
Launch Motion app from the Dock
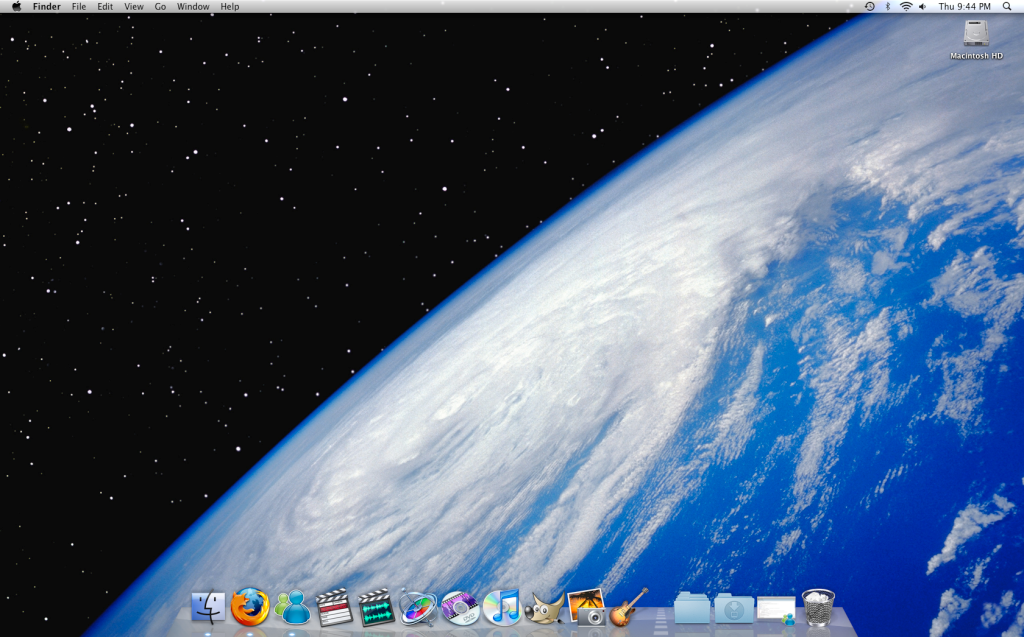pyautogui.click(x=418, y=608)
